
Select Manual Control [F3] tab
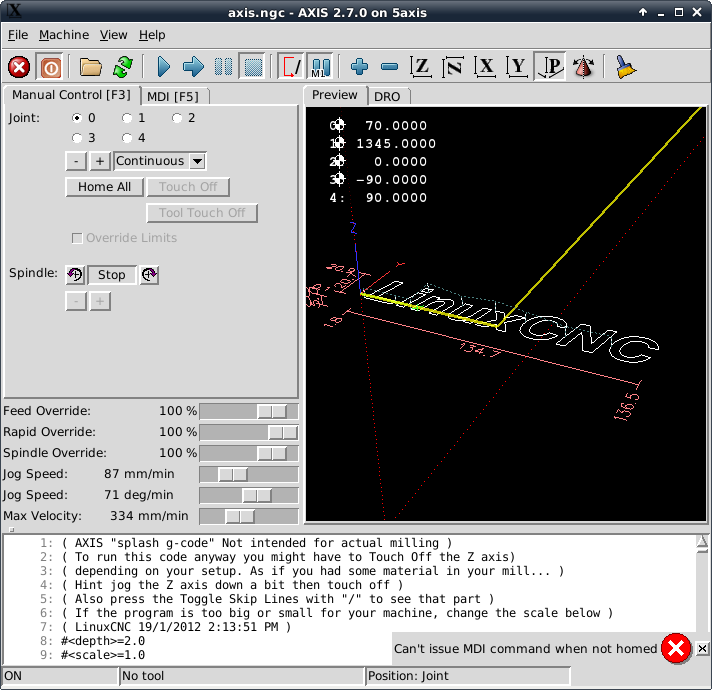pyautogui.click(x=71, y=95)
